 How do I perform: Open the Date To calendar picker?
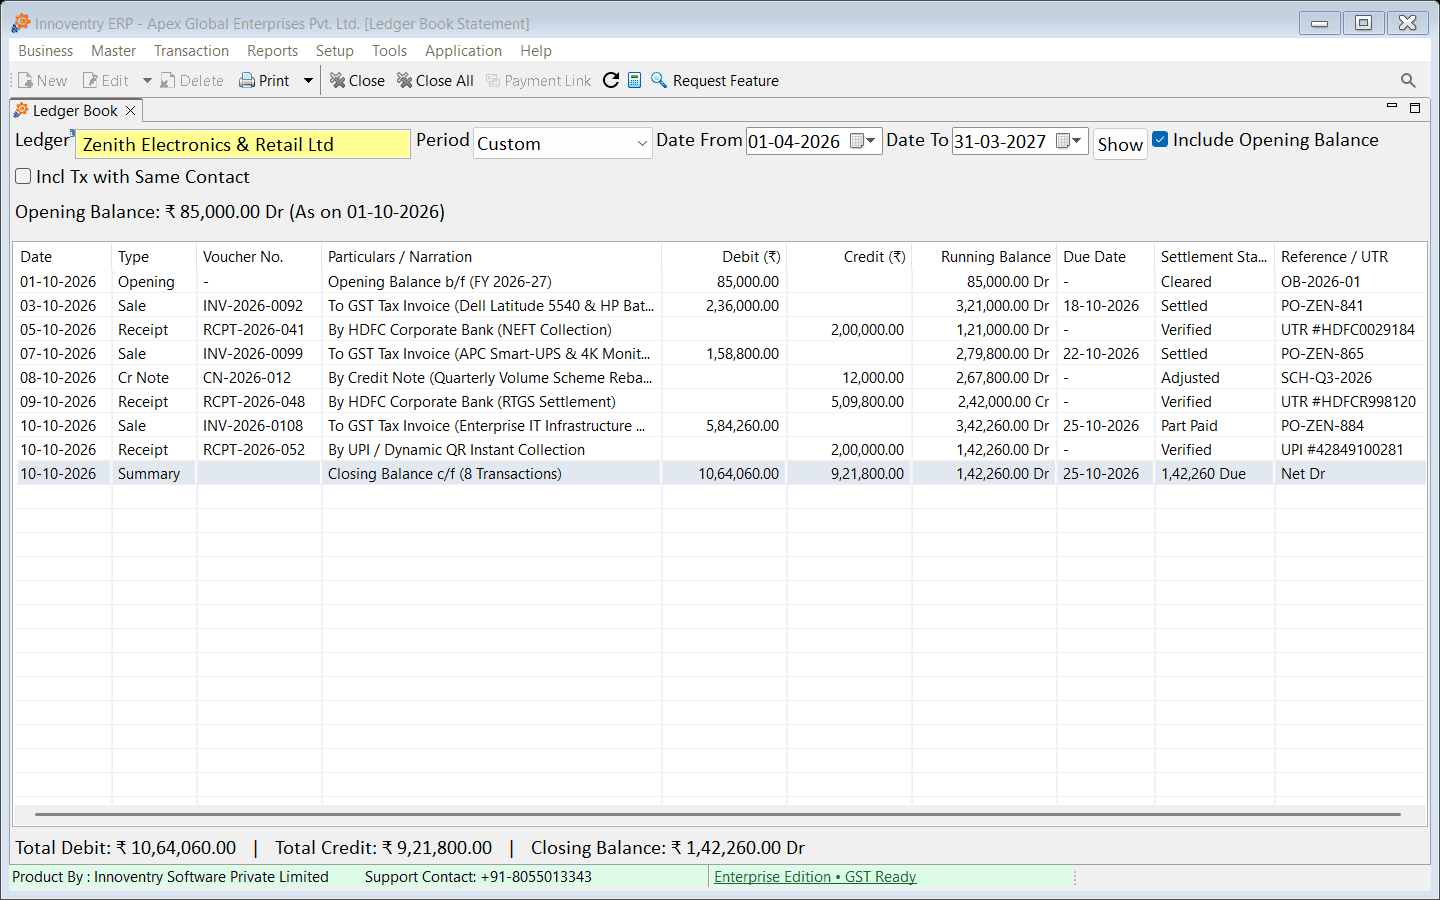point(1069,141)
